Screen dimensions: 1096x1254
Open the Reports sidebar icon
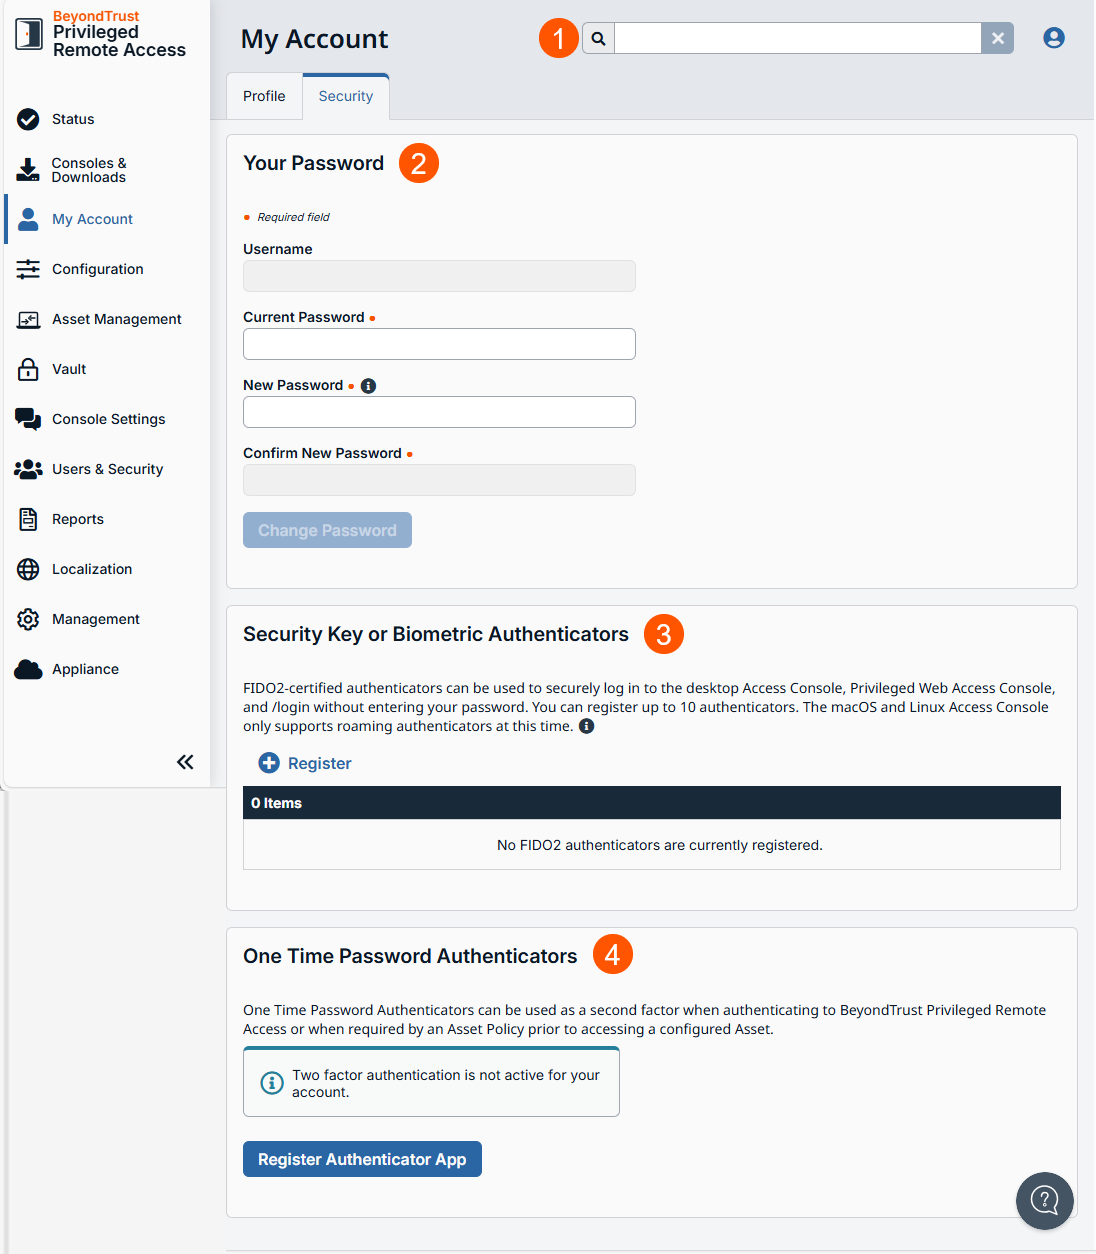click(x=27, y=519)
